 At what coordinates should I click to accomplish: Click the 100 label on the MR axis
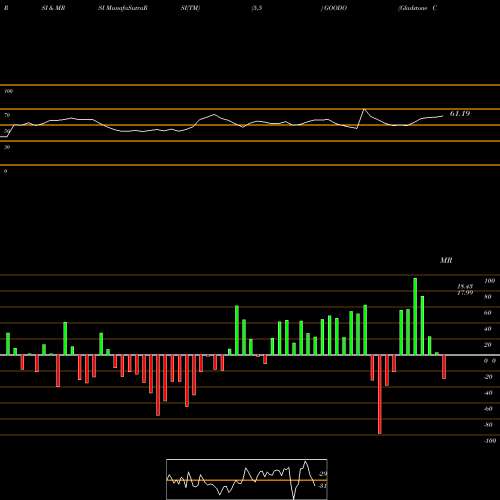490,281
